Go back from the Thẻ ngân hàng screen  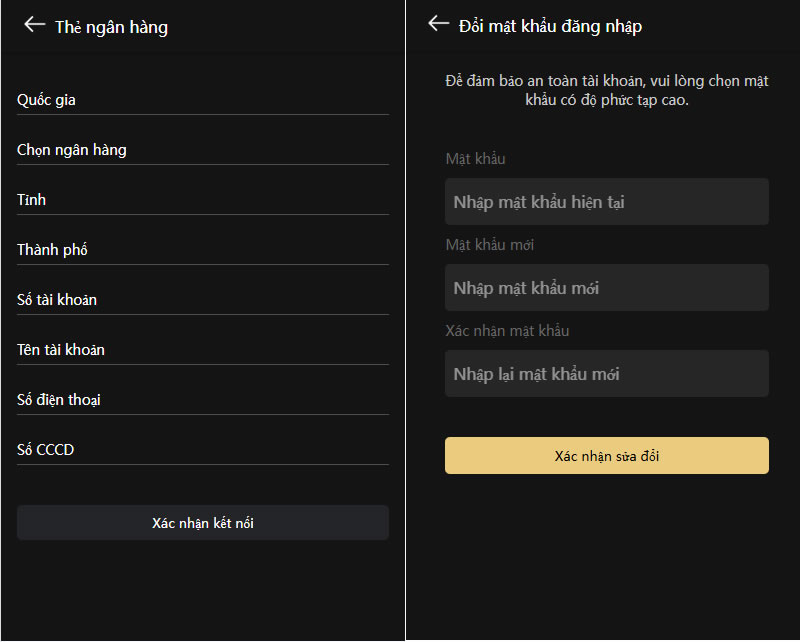tap(35, 25)
